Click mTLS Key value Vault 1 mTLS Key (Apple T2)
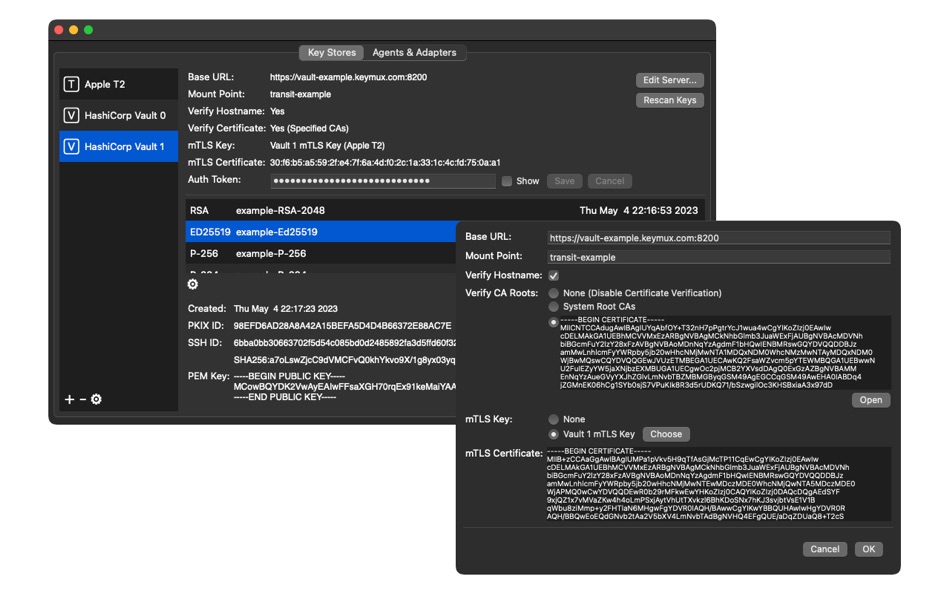Screen dimensions: 950x594 (327, 145)
